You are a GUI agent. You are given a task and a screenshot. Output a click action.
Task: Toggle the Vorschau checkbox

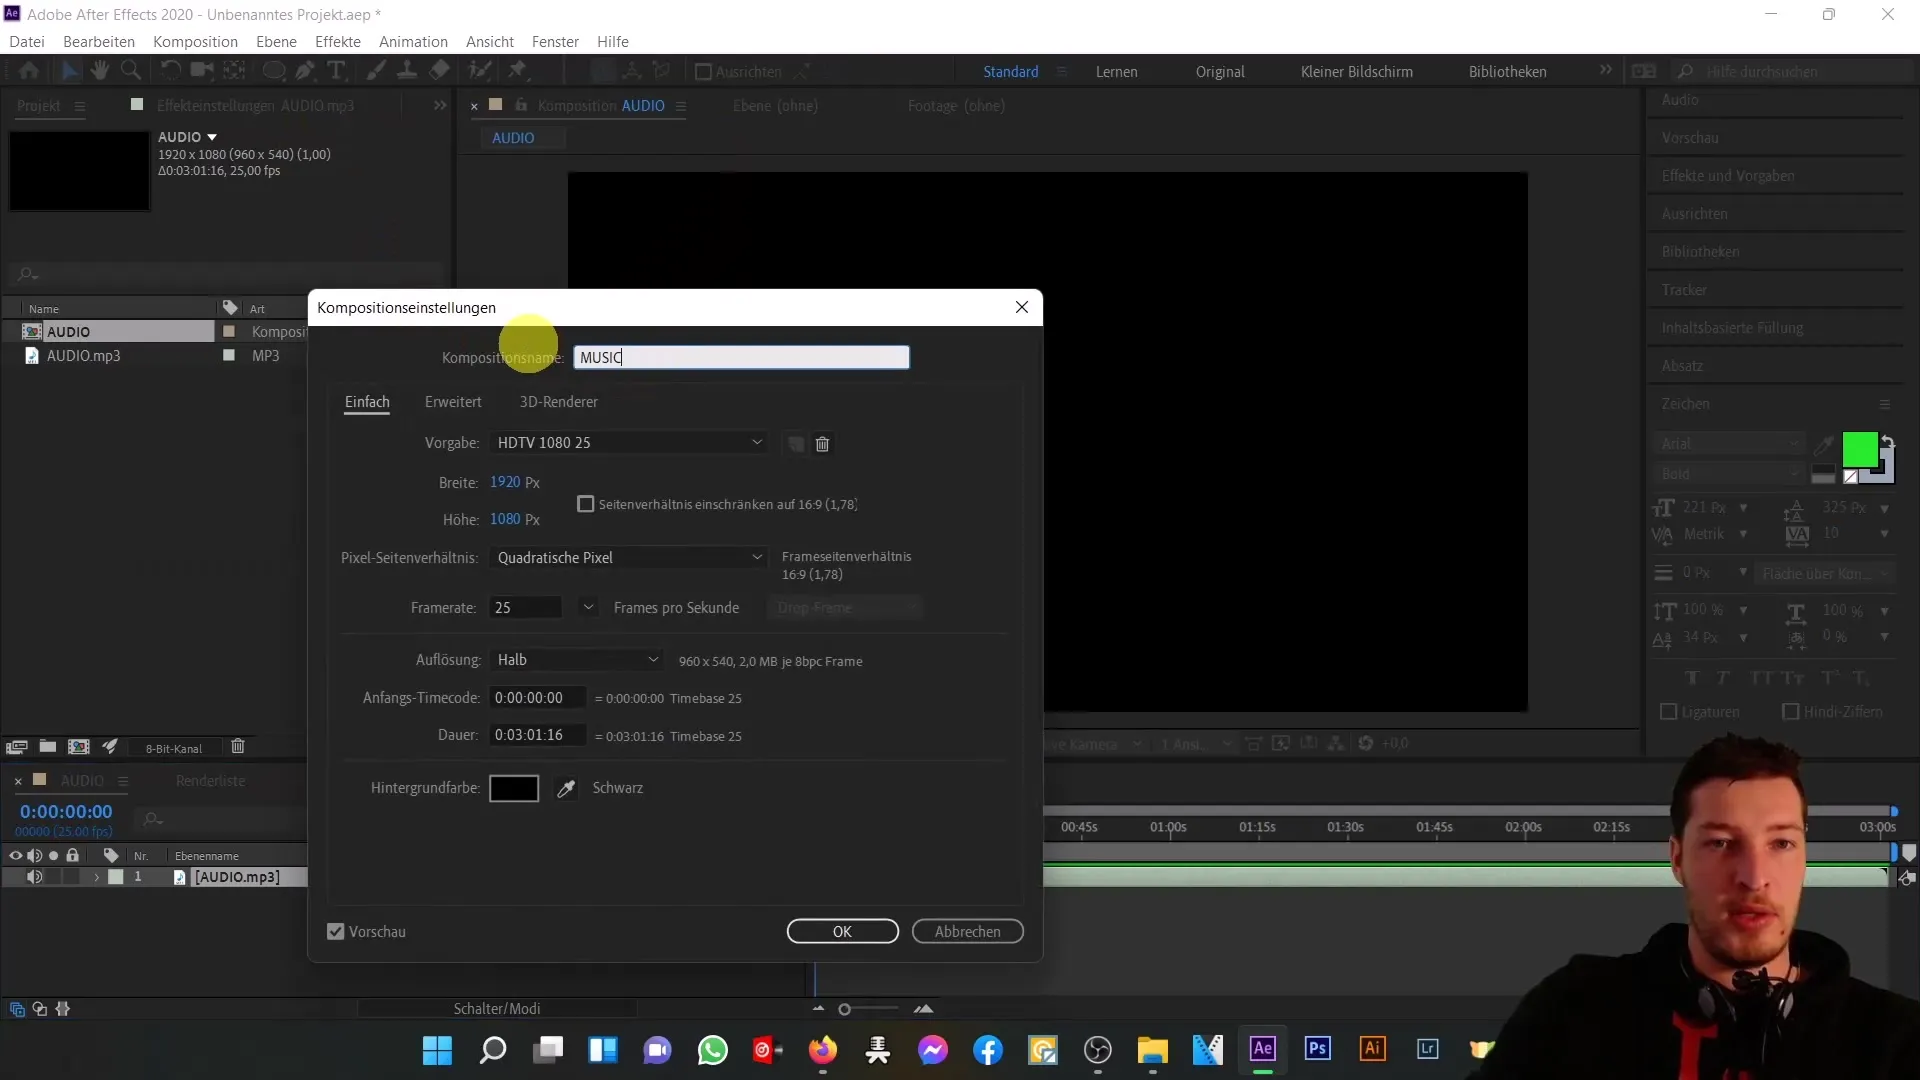click(336, 932)
